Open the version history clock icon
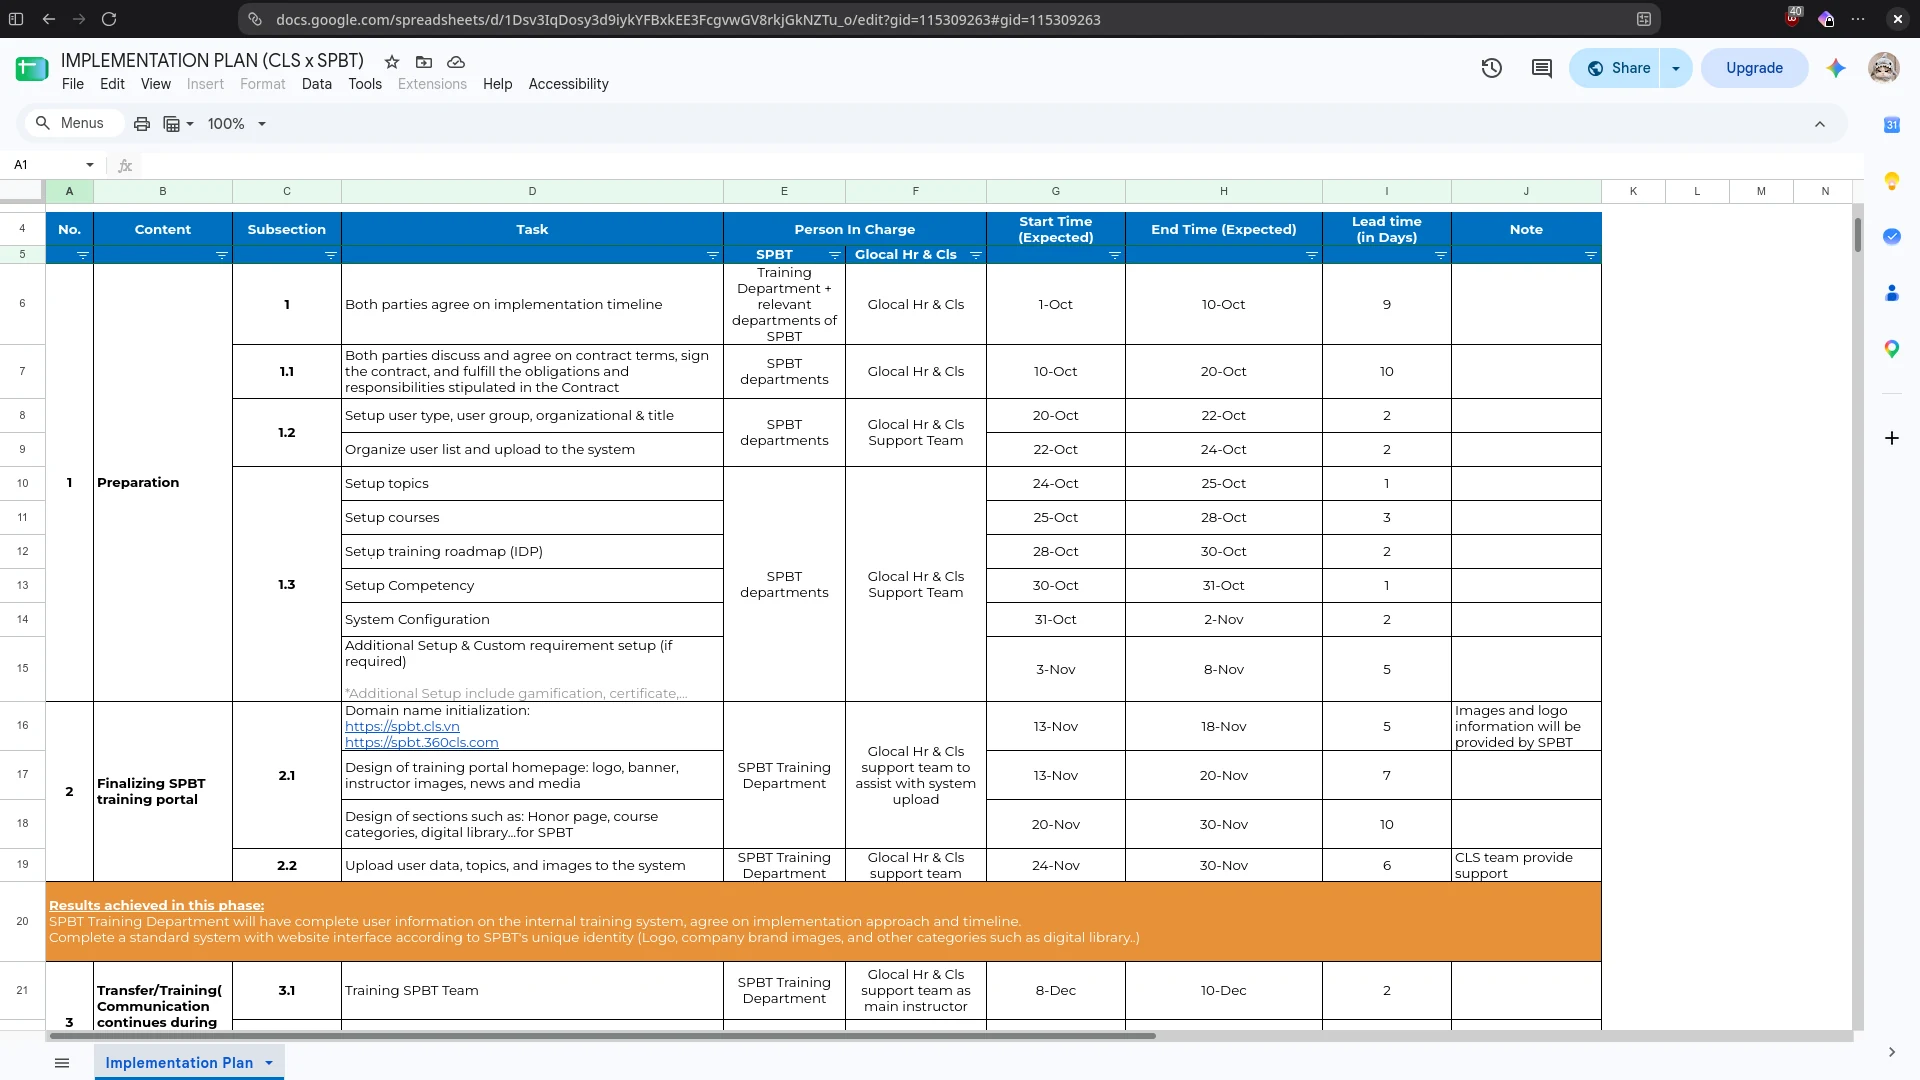This screenshot has width=1920, height=1080. tap(1492, 68)
